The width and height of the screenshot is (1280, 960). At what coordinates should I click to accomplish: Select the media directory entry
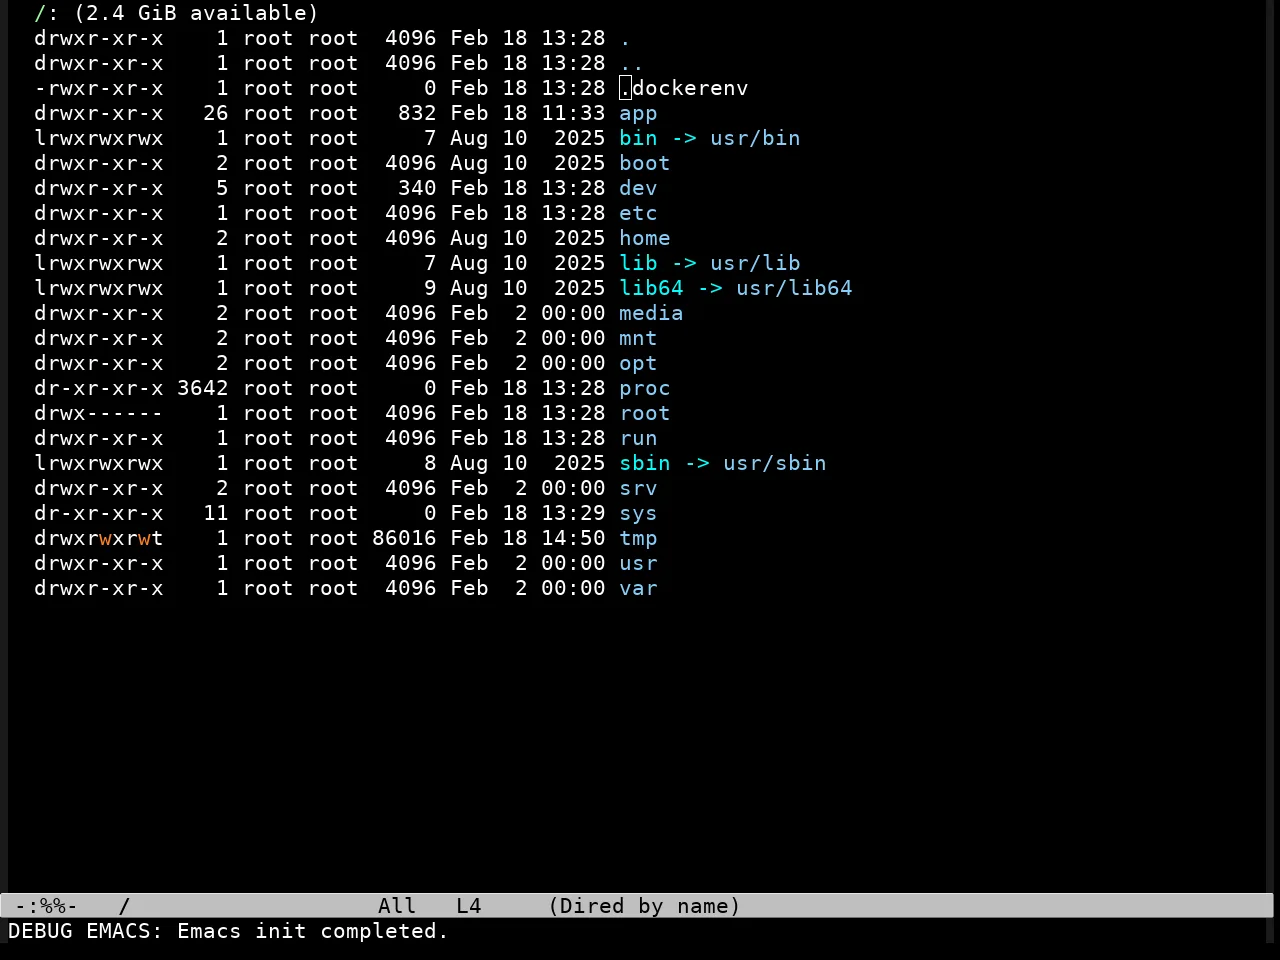pyautogui.click(x=651, y=313)
